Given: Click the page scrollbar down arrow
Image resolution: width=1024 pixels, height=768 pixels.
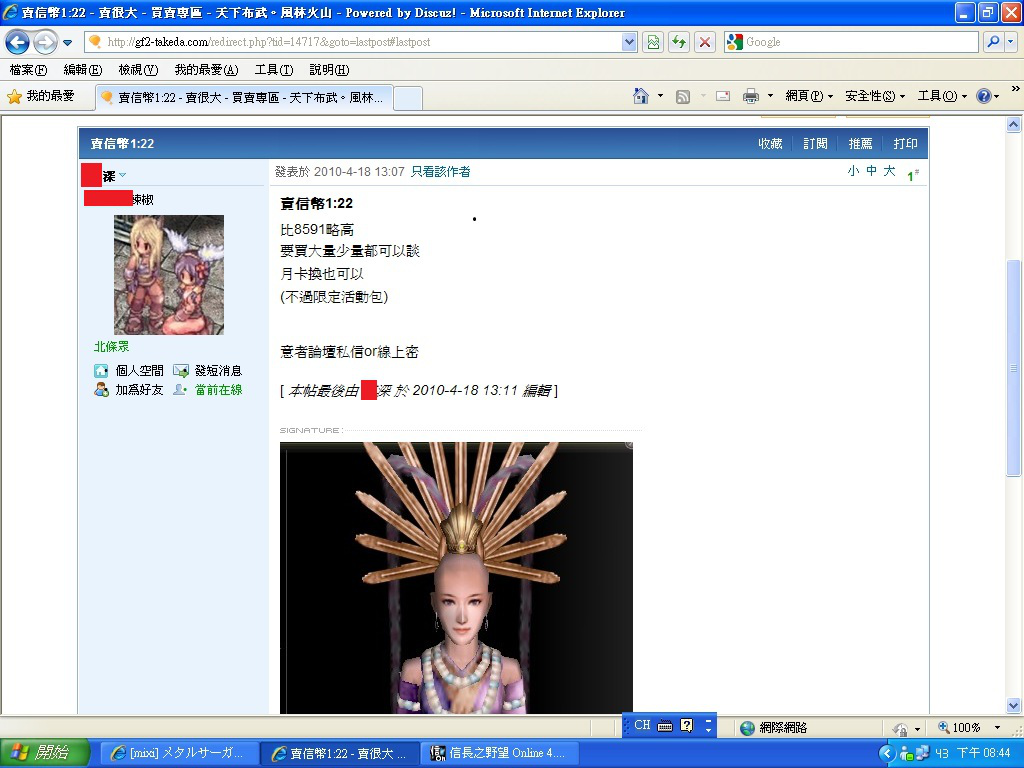Looking at the screenshot, I should pyautogui.click(x=1014, y=705).
